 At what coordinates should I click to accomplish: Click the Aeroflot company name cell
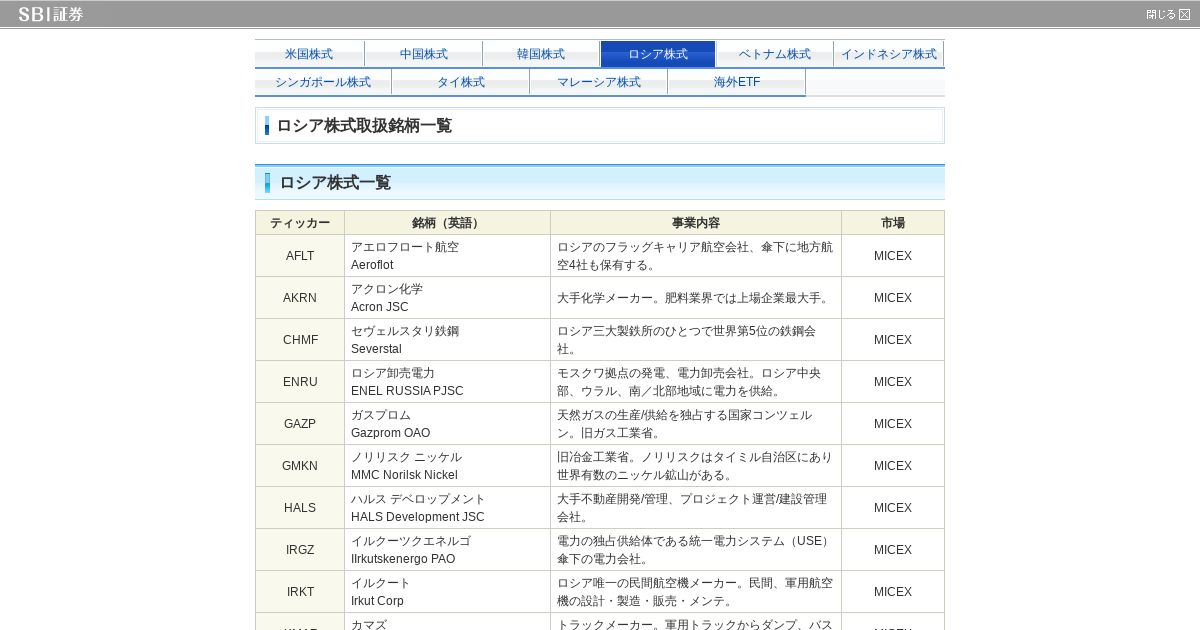[x=447, y=256]
